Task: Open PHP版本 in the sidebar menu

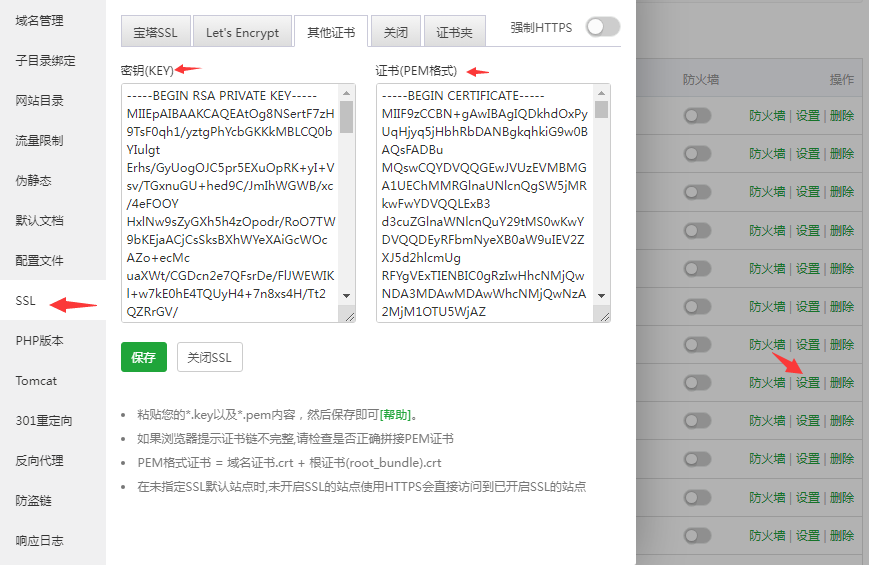Action: tap(39, 341)
